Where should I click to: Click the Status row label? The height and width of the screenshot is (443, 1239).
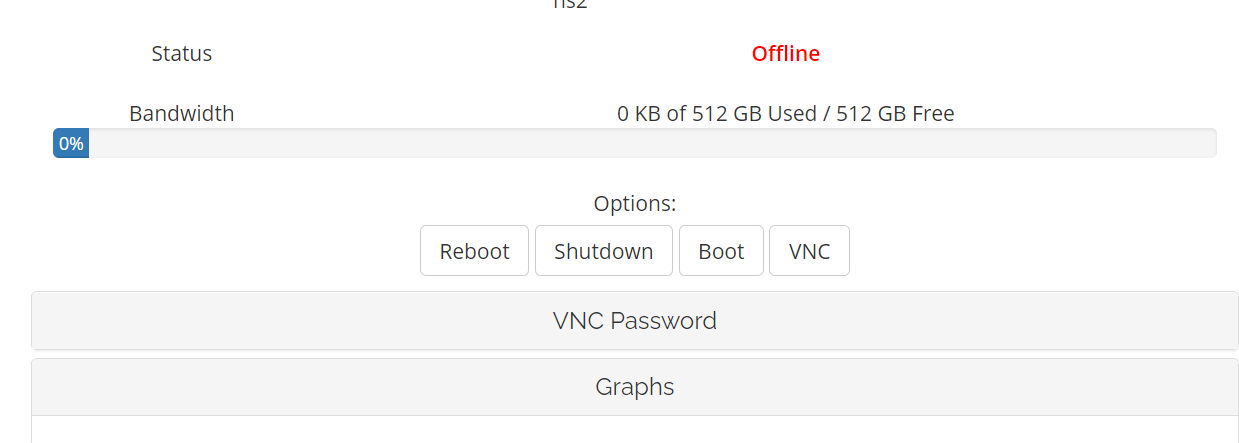(x=181, y=54)
